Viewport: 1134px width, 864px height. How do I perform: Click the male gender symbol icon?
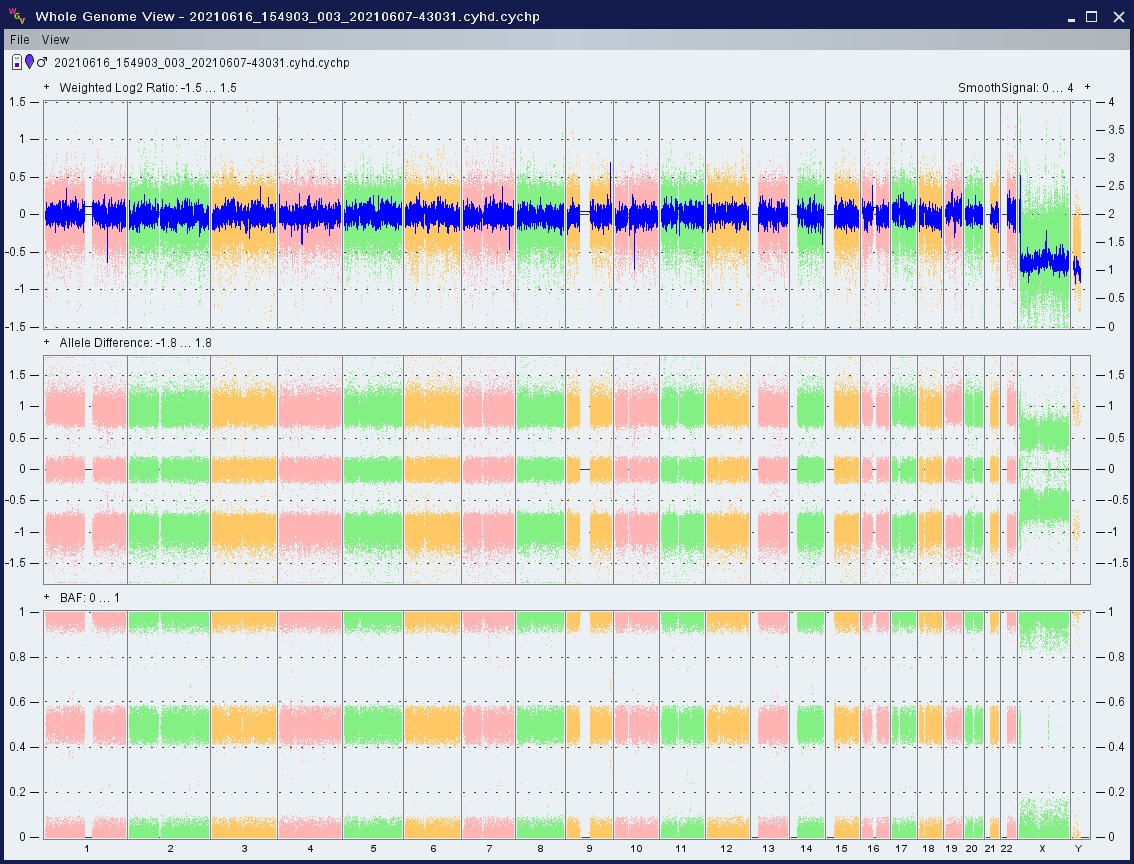(42, 62)
